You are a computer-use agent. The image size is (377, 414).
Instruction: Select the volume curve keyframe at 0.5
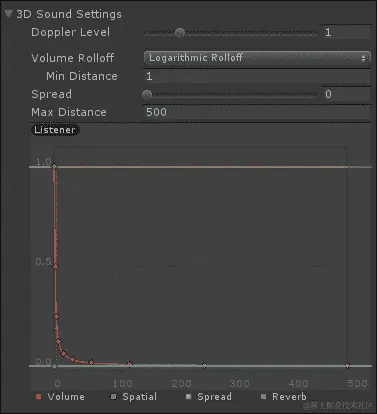[55, 266]
